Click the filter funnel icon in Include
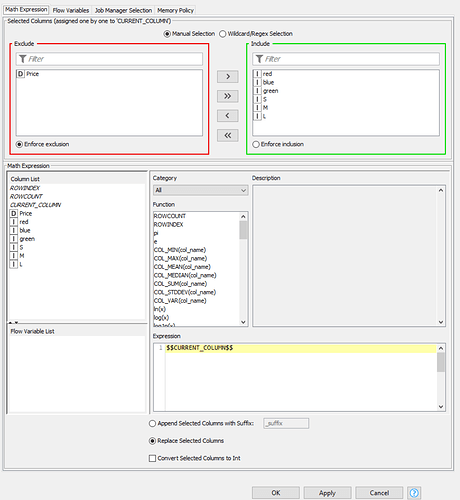Image resolution: width=460 pixels, height=500 pixels. pos(259,59)
